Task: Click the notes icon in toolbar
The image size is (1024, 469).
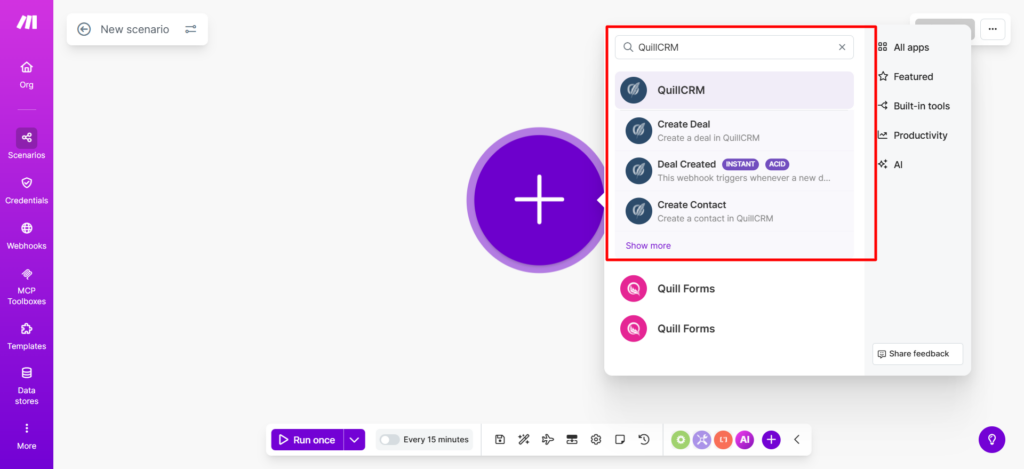Action: [x=620, y=439]
